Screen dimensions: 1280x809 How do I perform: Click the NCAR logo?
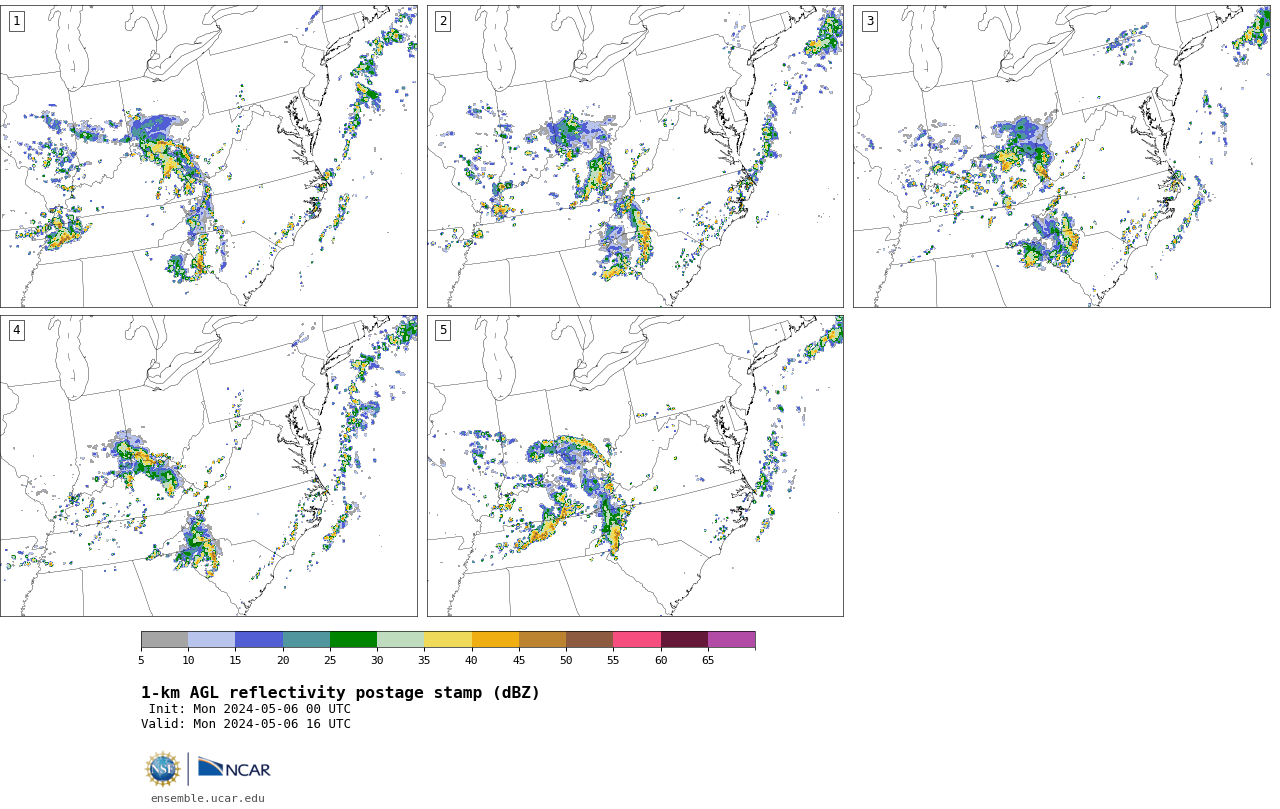coord(234,768)
